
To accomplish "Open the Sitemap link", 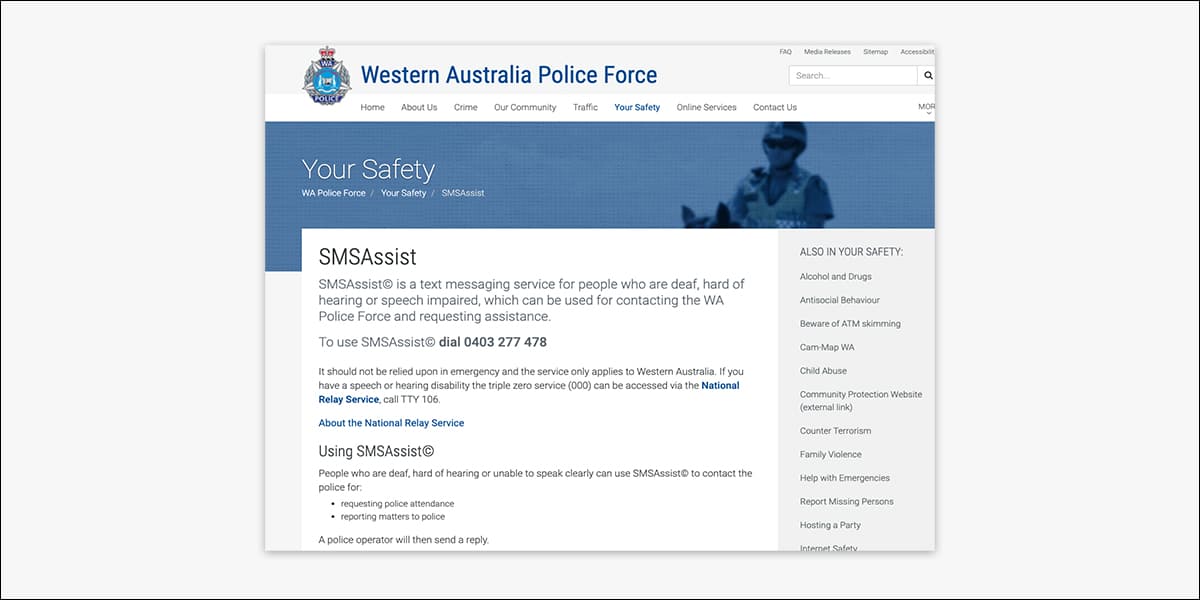I will (x=875, y=52).
